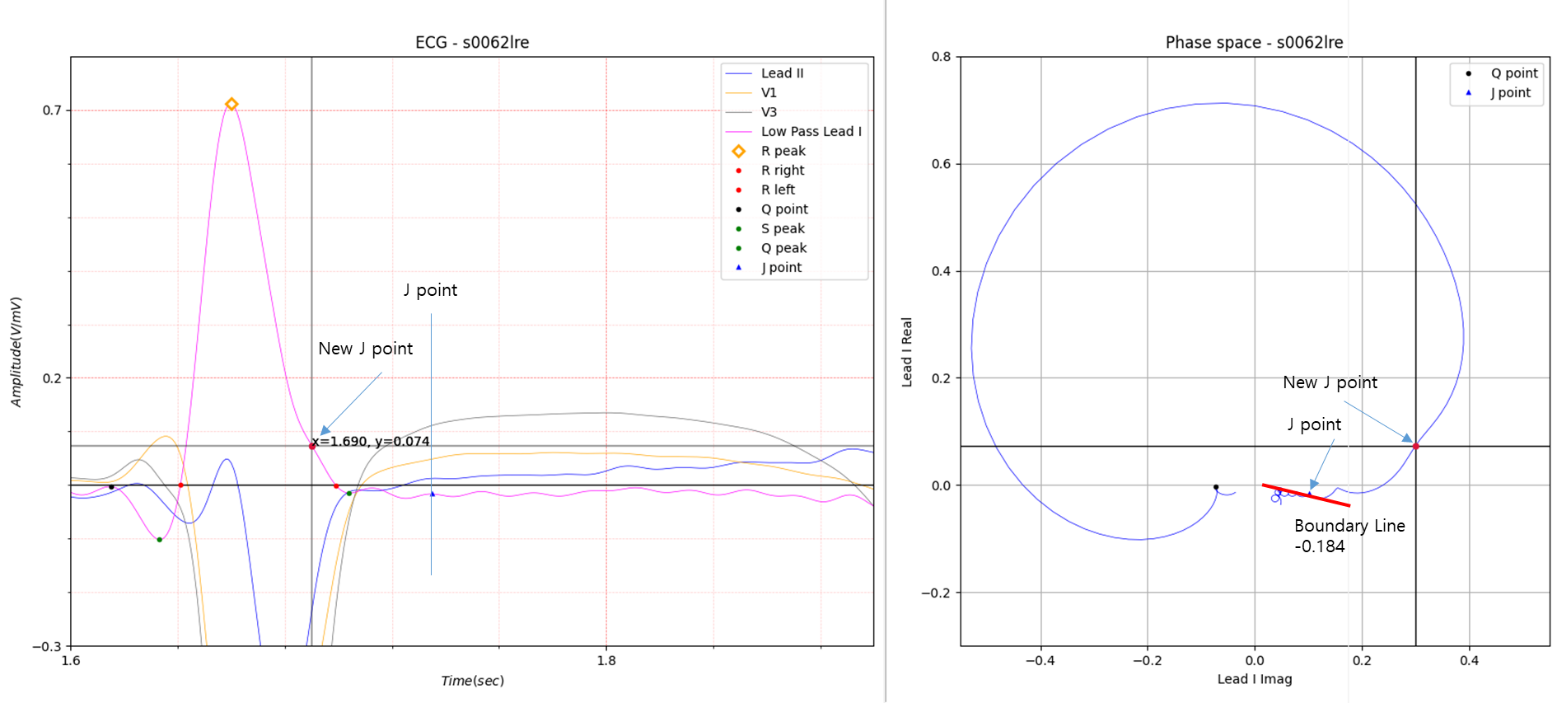
Task: Click the "Lead I Real" y-axis label
Action: tap(909, 352)
